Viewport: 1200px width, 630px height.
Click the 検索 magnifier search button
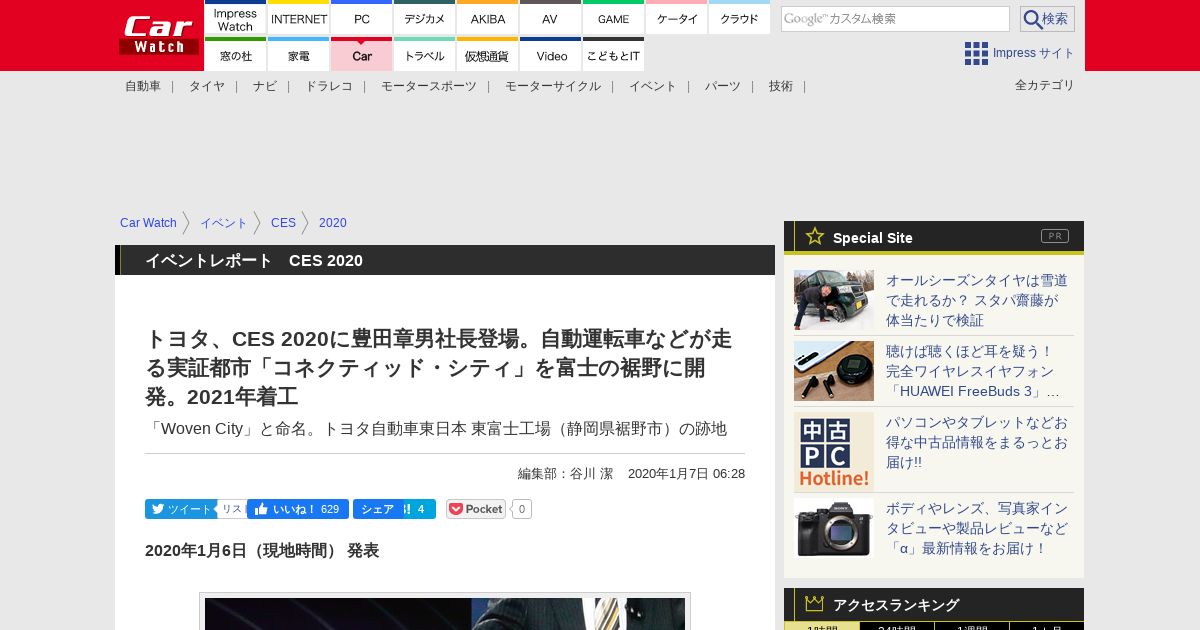point(1047,19)
